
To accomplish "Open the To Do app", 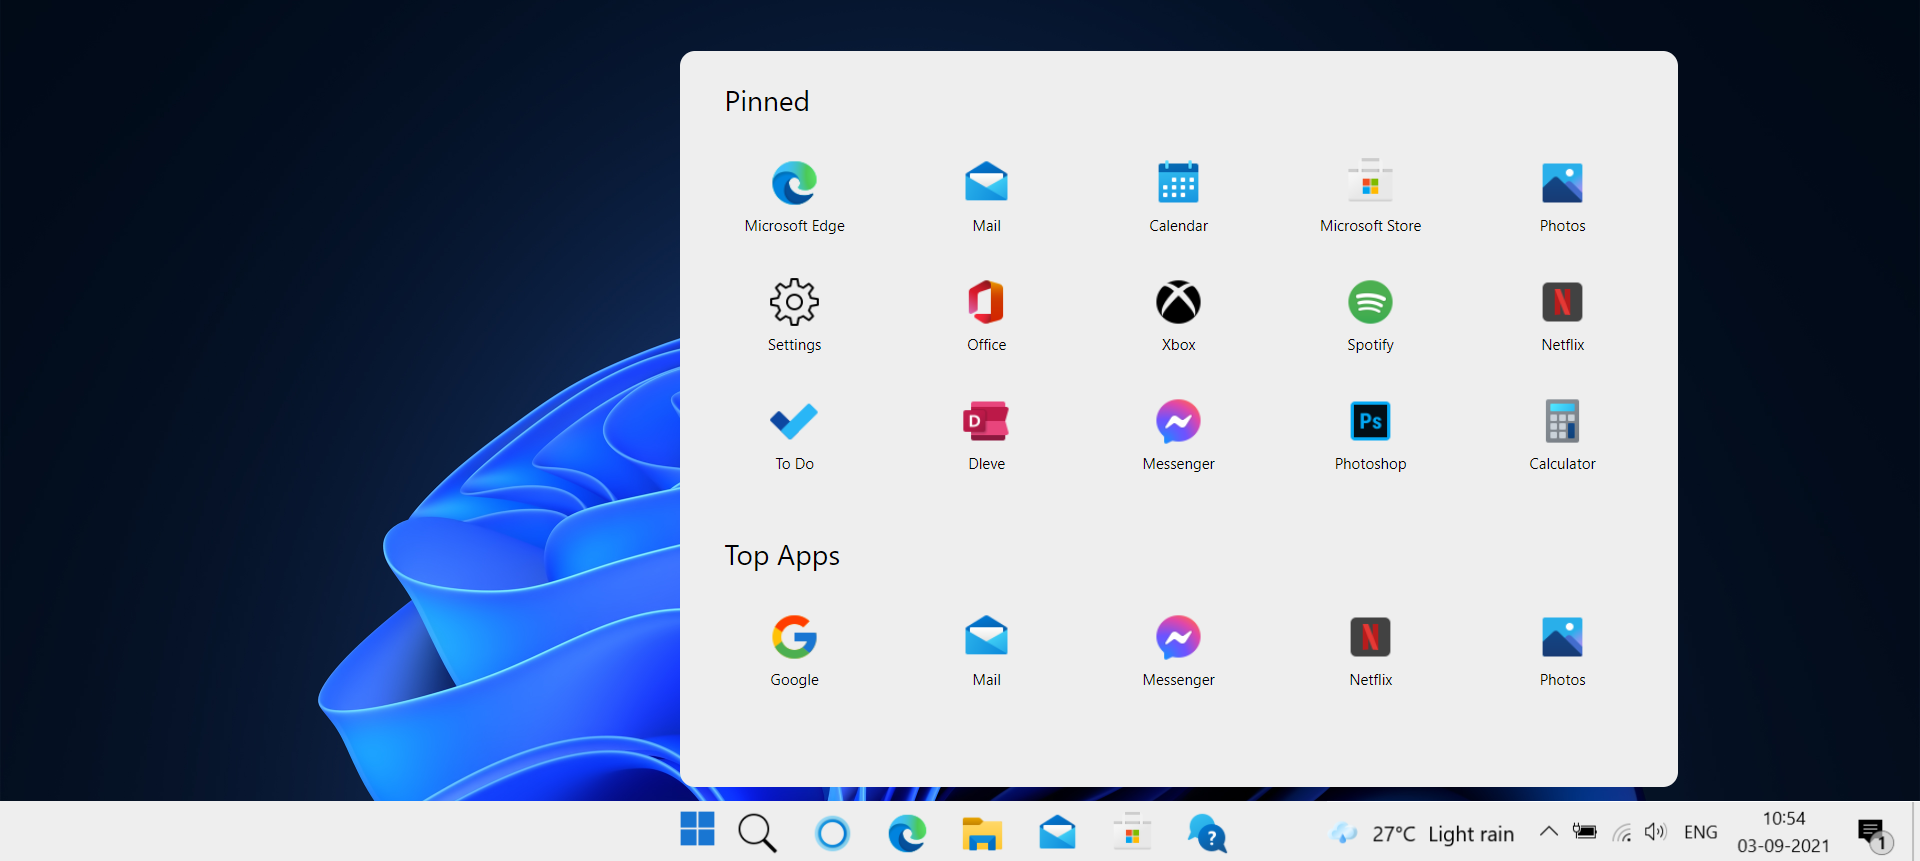I will coord(794,435).
